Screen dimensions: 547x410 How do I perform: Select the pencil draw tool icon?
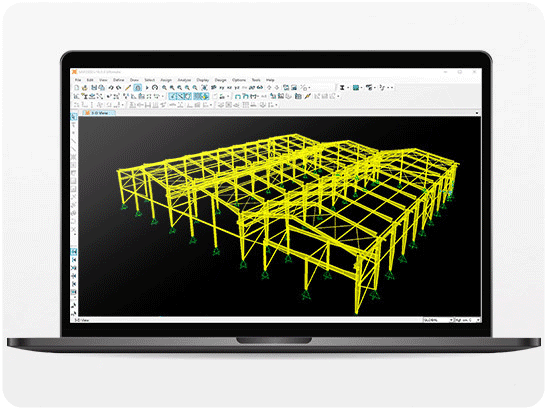coord(128,88)
